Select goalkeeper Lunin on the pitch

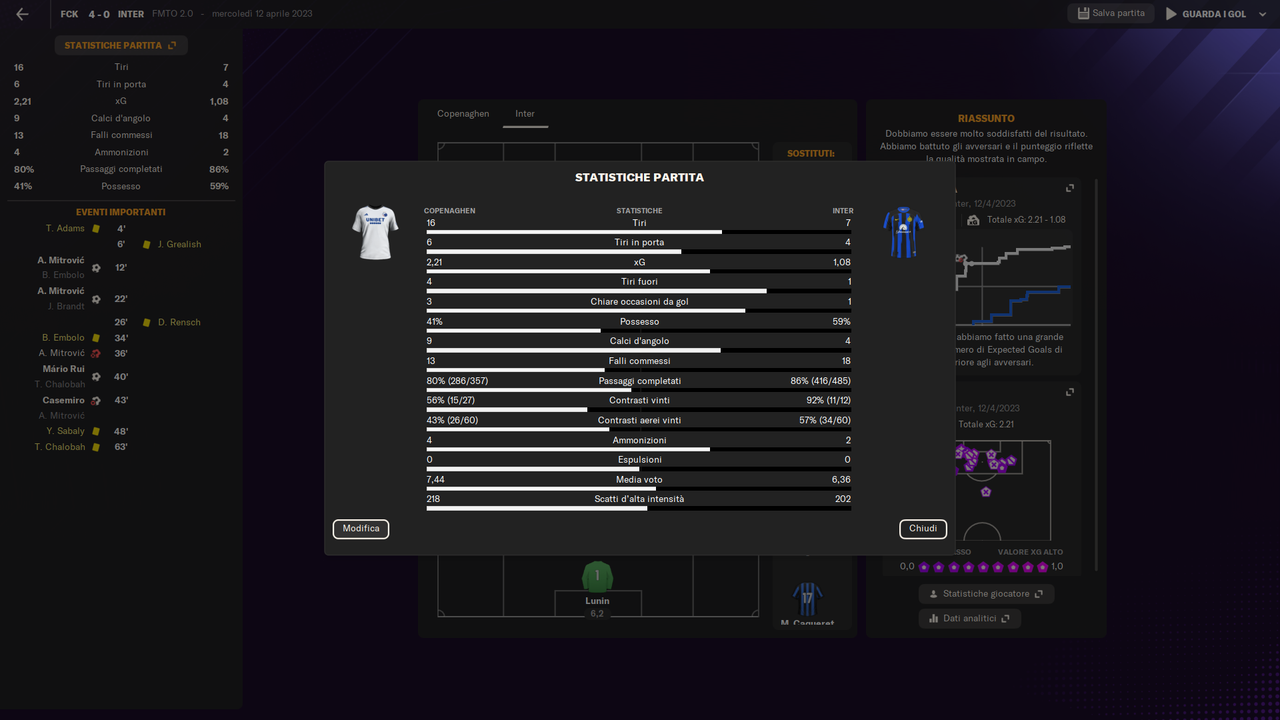click(596, 578)
